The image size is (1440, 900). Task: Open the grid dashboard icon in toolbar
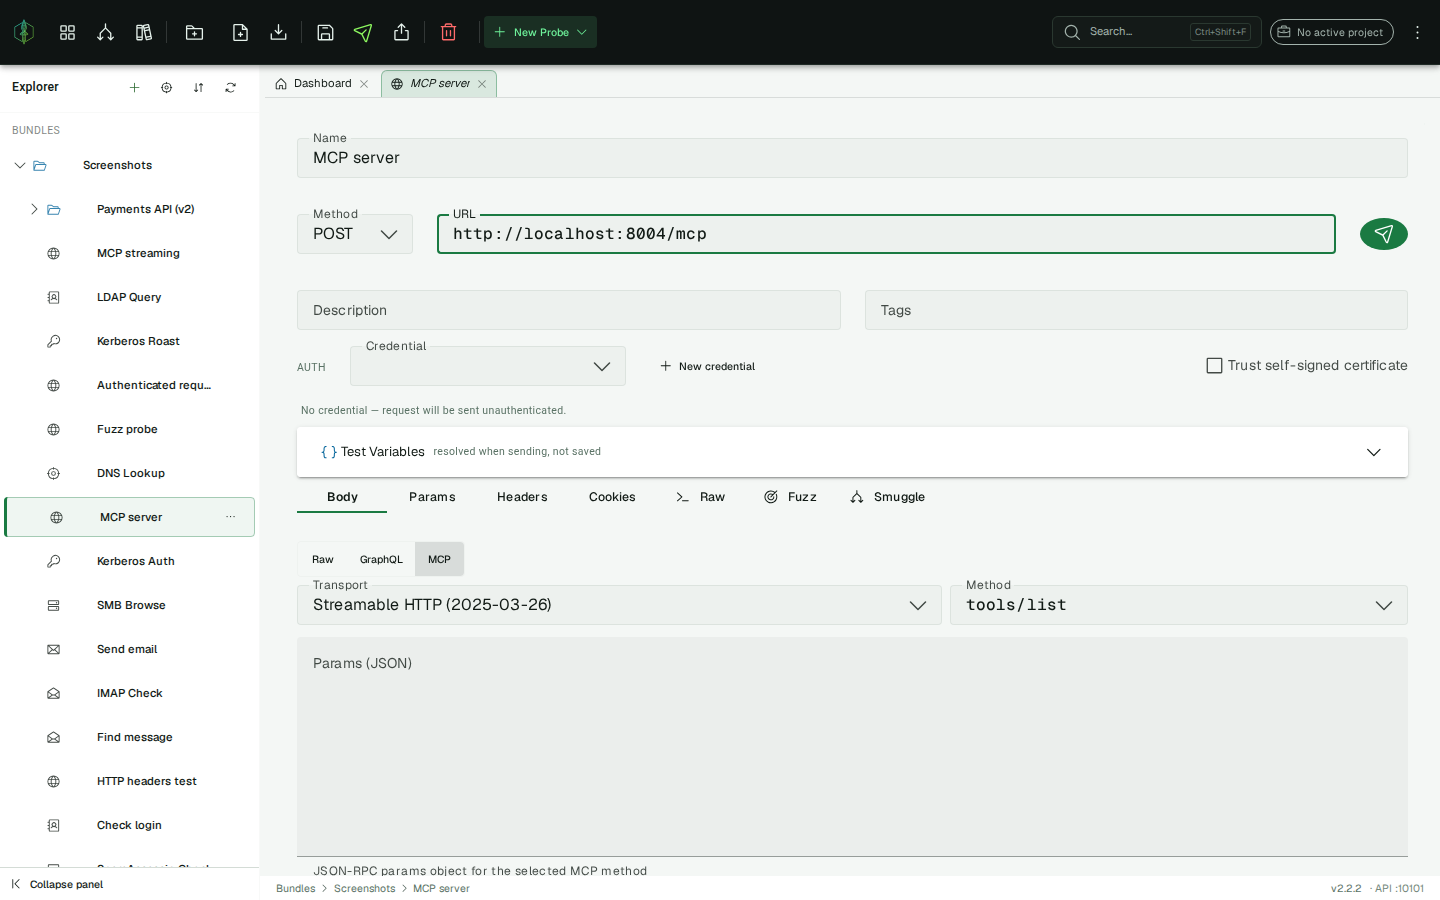click(67, 32)
